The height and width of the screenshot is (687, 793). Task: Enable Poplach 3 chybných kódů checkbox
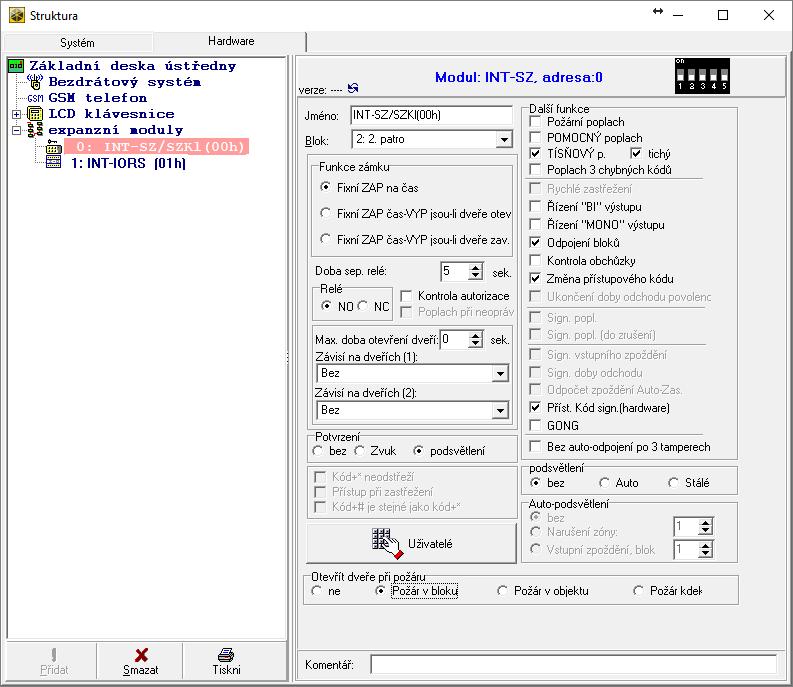pos(535,169)
